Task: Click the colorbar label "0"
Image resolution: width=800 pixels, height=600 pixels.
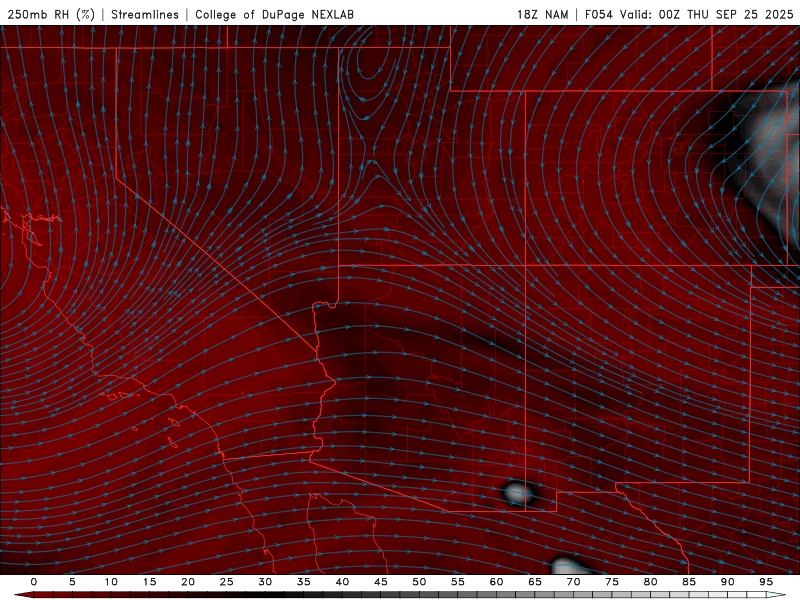Action: point(34,582)
